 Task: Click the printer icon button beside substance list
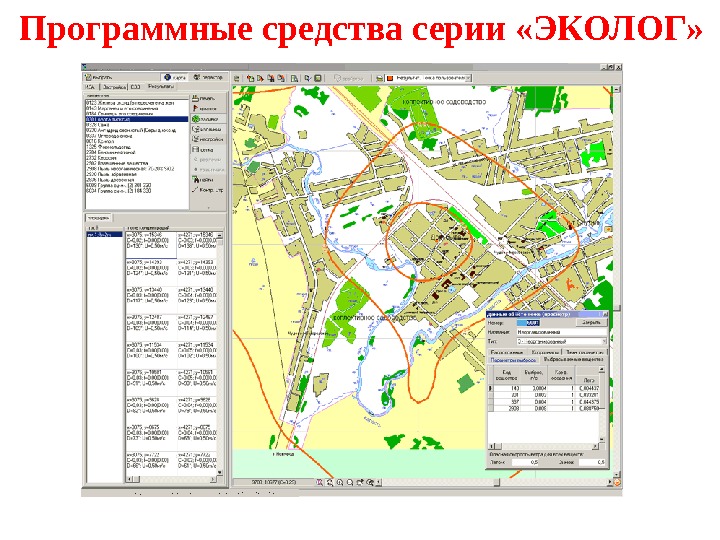[x=208, y=98]
